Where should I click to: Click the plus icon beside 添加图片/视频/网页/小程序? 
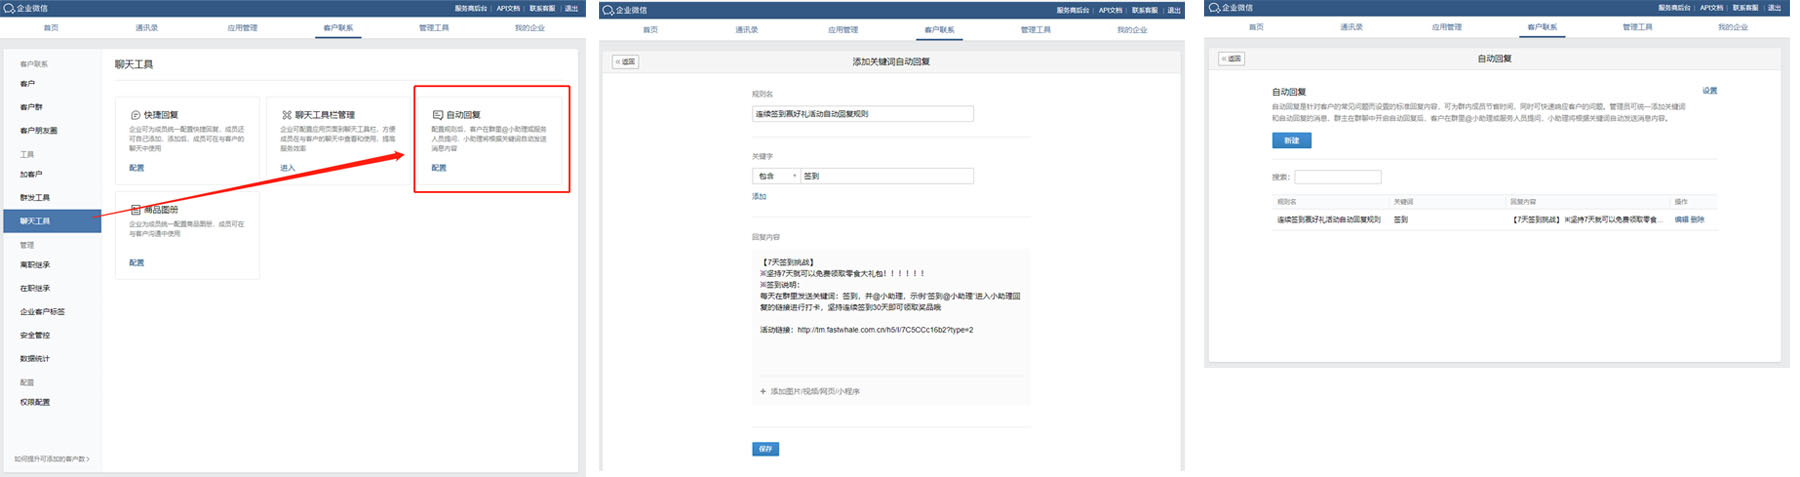click(x=763, y=391)
